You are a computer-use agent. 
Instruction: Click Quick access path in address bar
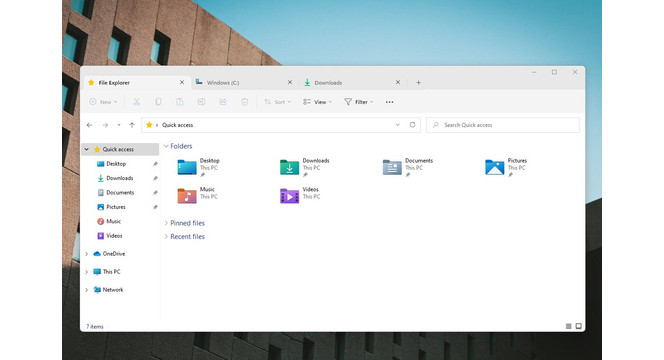(x=177, y=125)
